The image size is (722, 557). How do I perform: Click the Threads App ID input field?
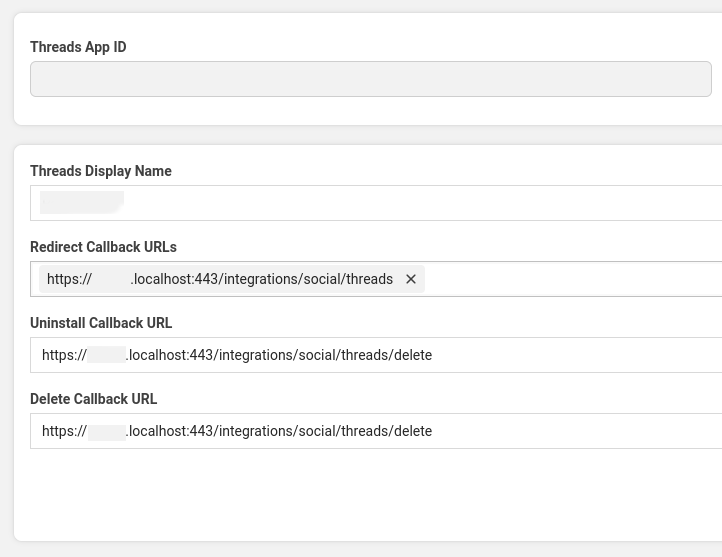point(371,79)
